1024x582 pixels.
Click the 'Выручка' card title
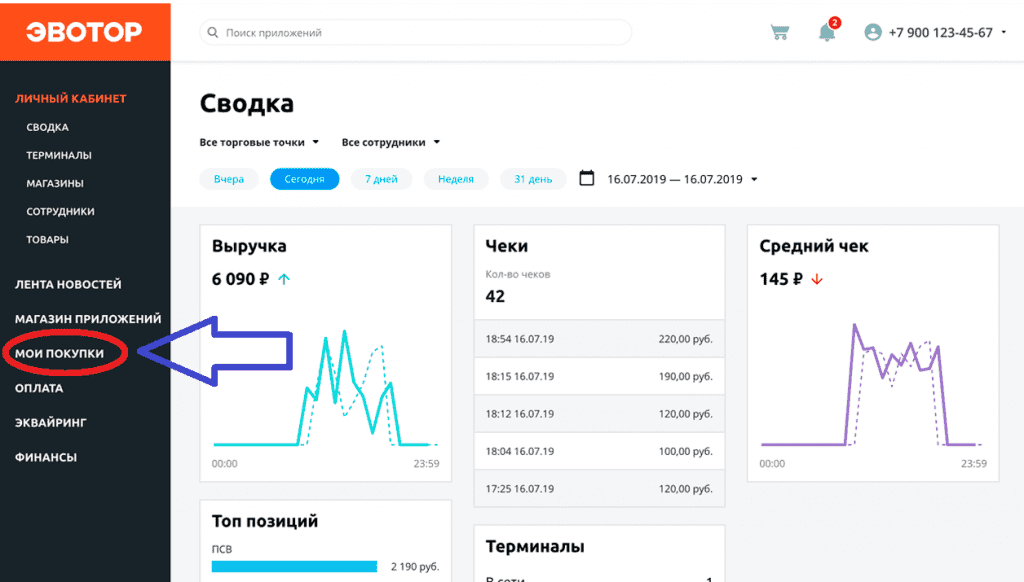point(249,246)
